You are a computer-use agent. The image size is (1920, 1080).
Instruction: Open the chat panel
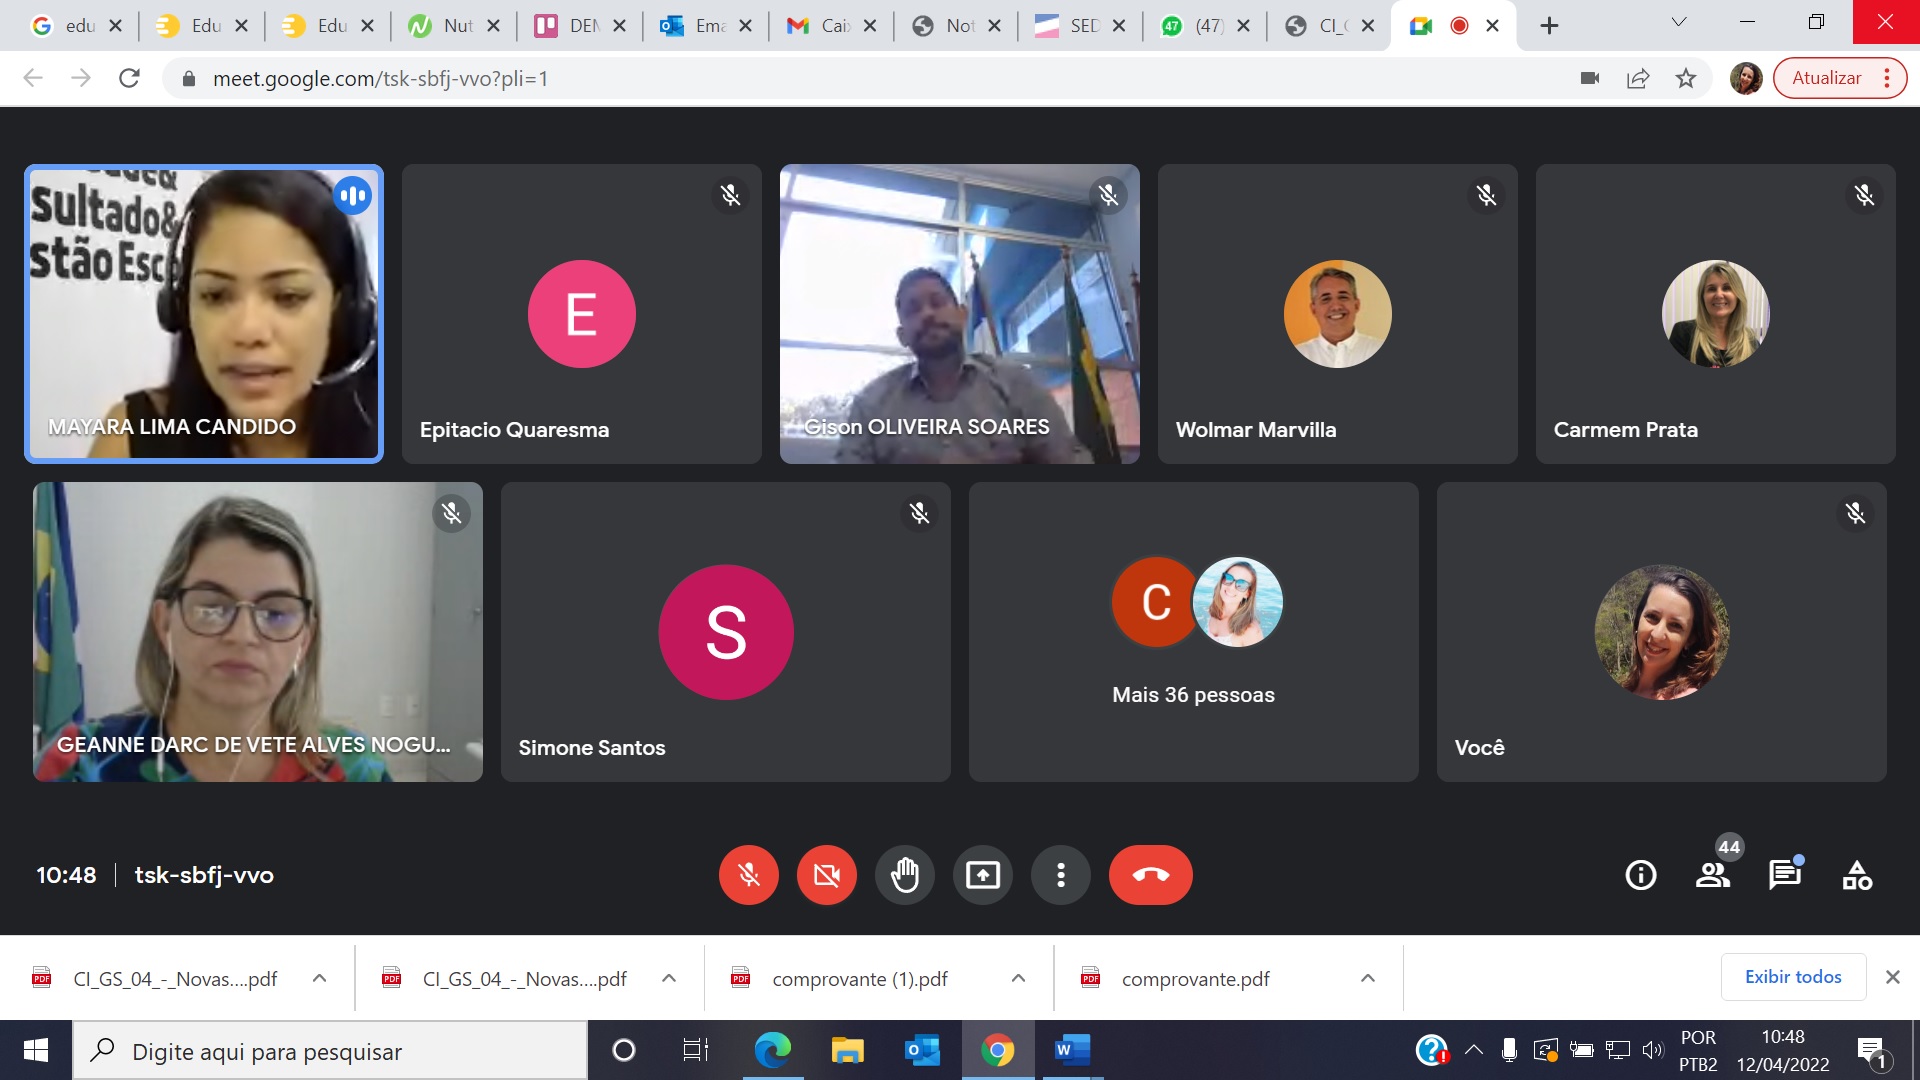(x=1784, y=875)
